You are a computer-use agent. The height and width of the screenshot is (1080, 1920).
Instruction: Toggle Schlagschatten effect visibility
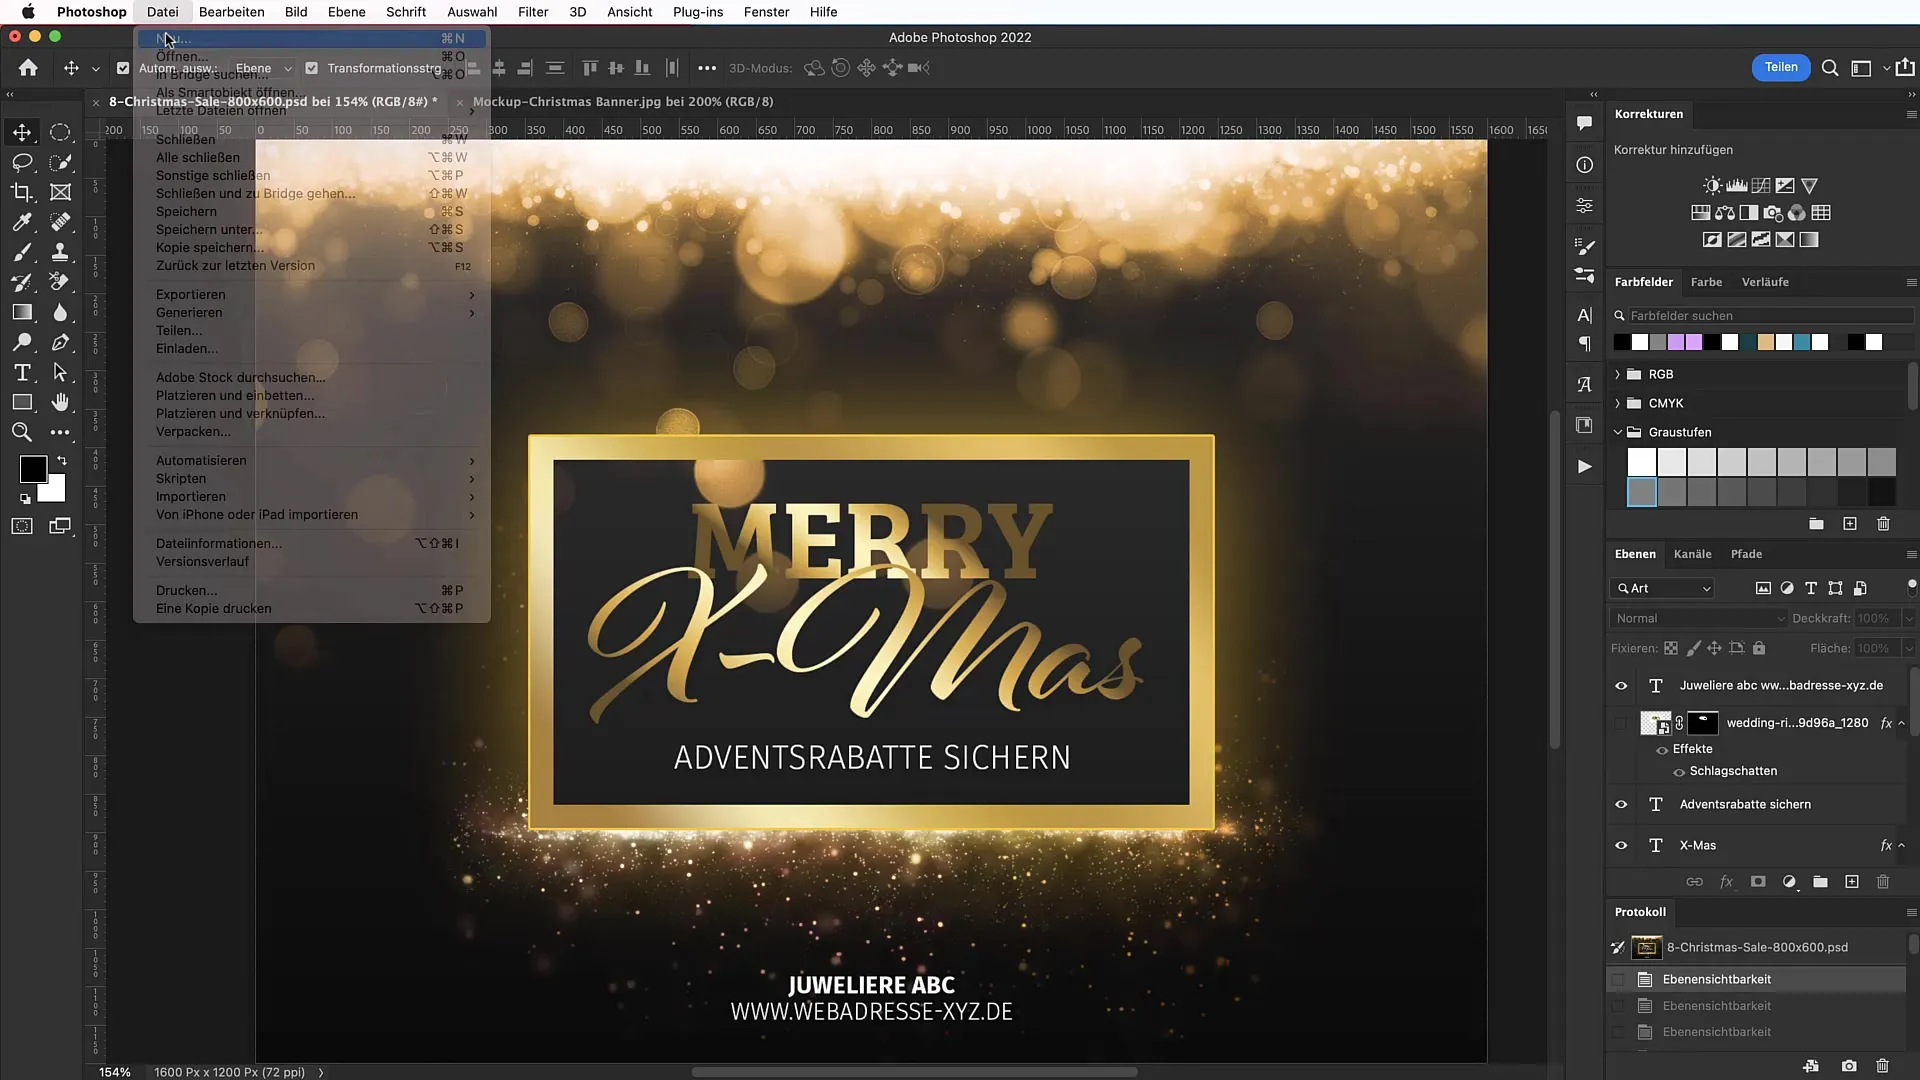(1679, 772)
